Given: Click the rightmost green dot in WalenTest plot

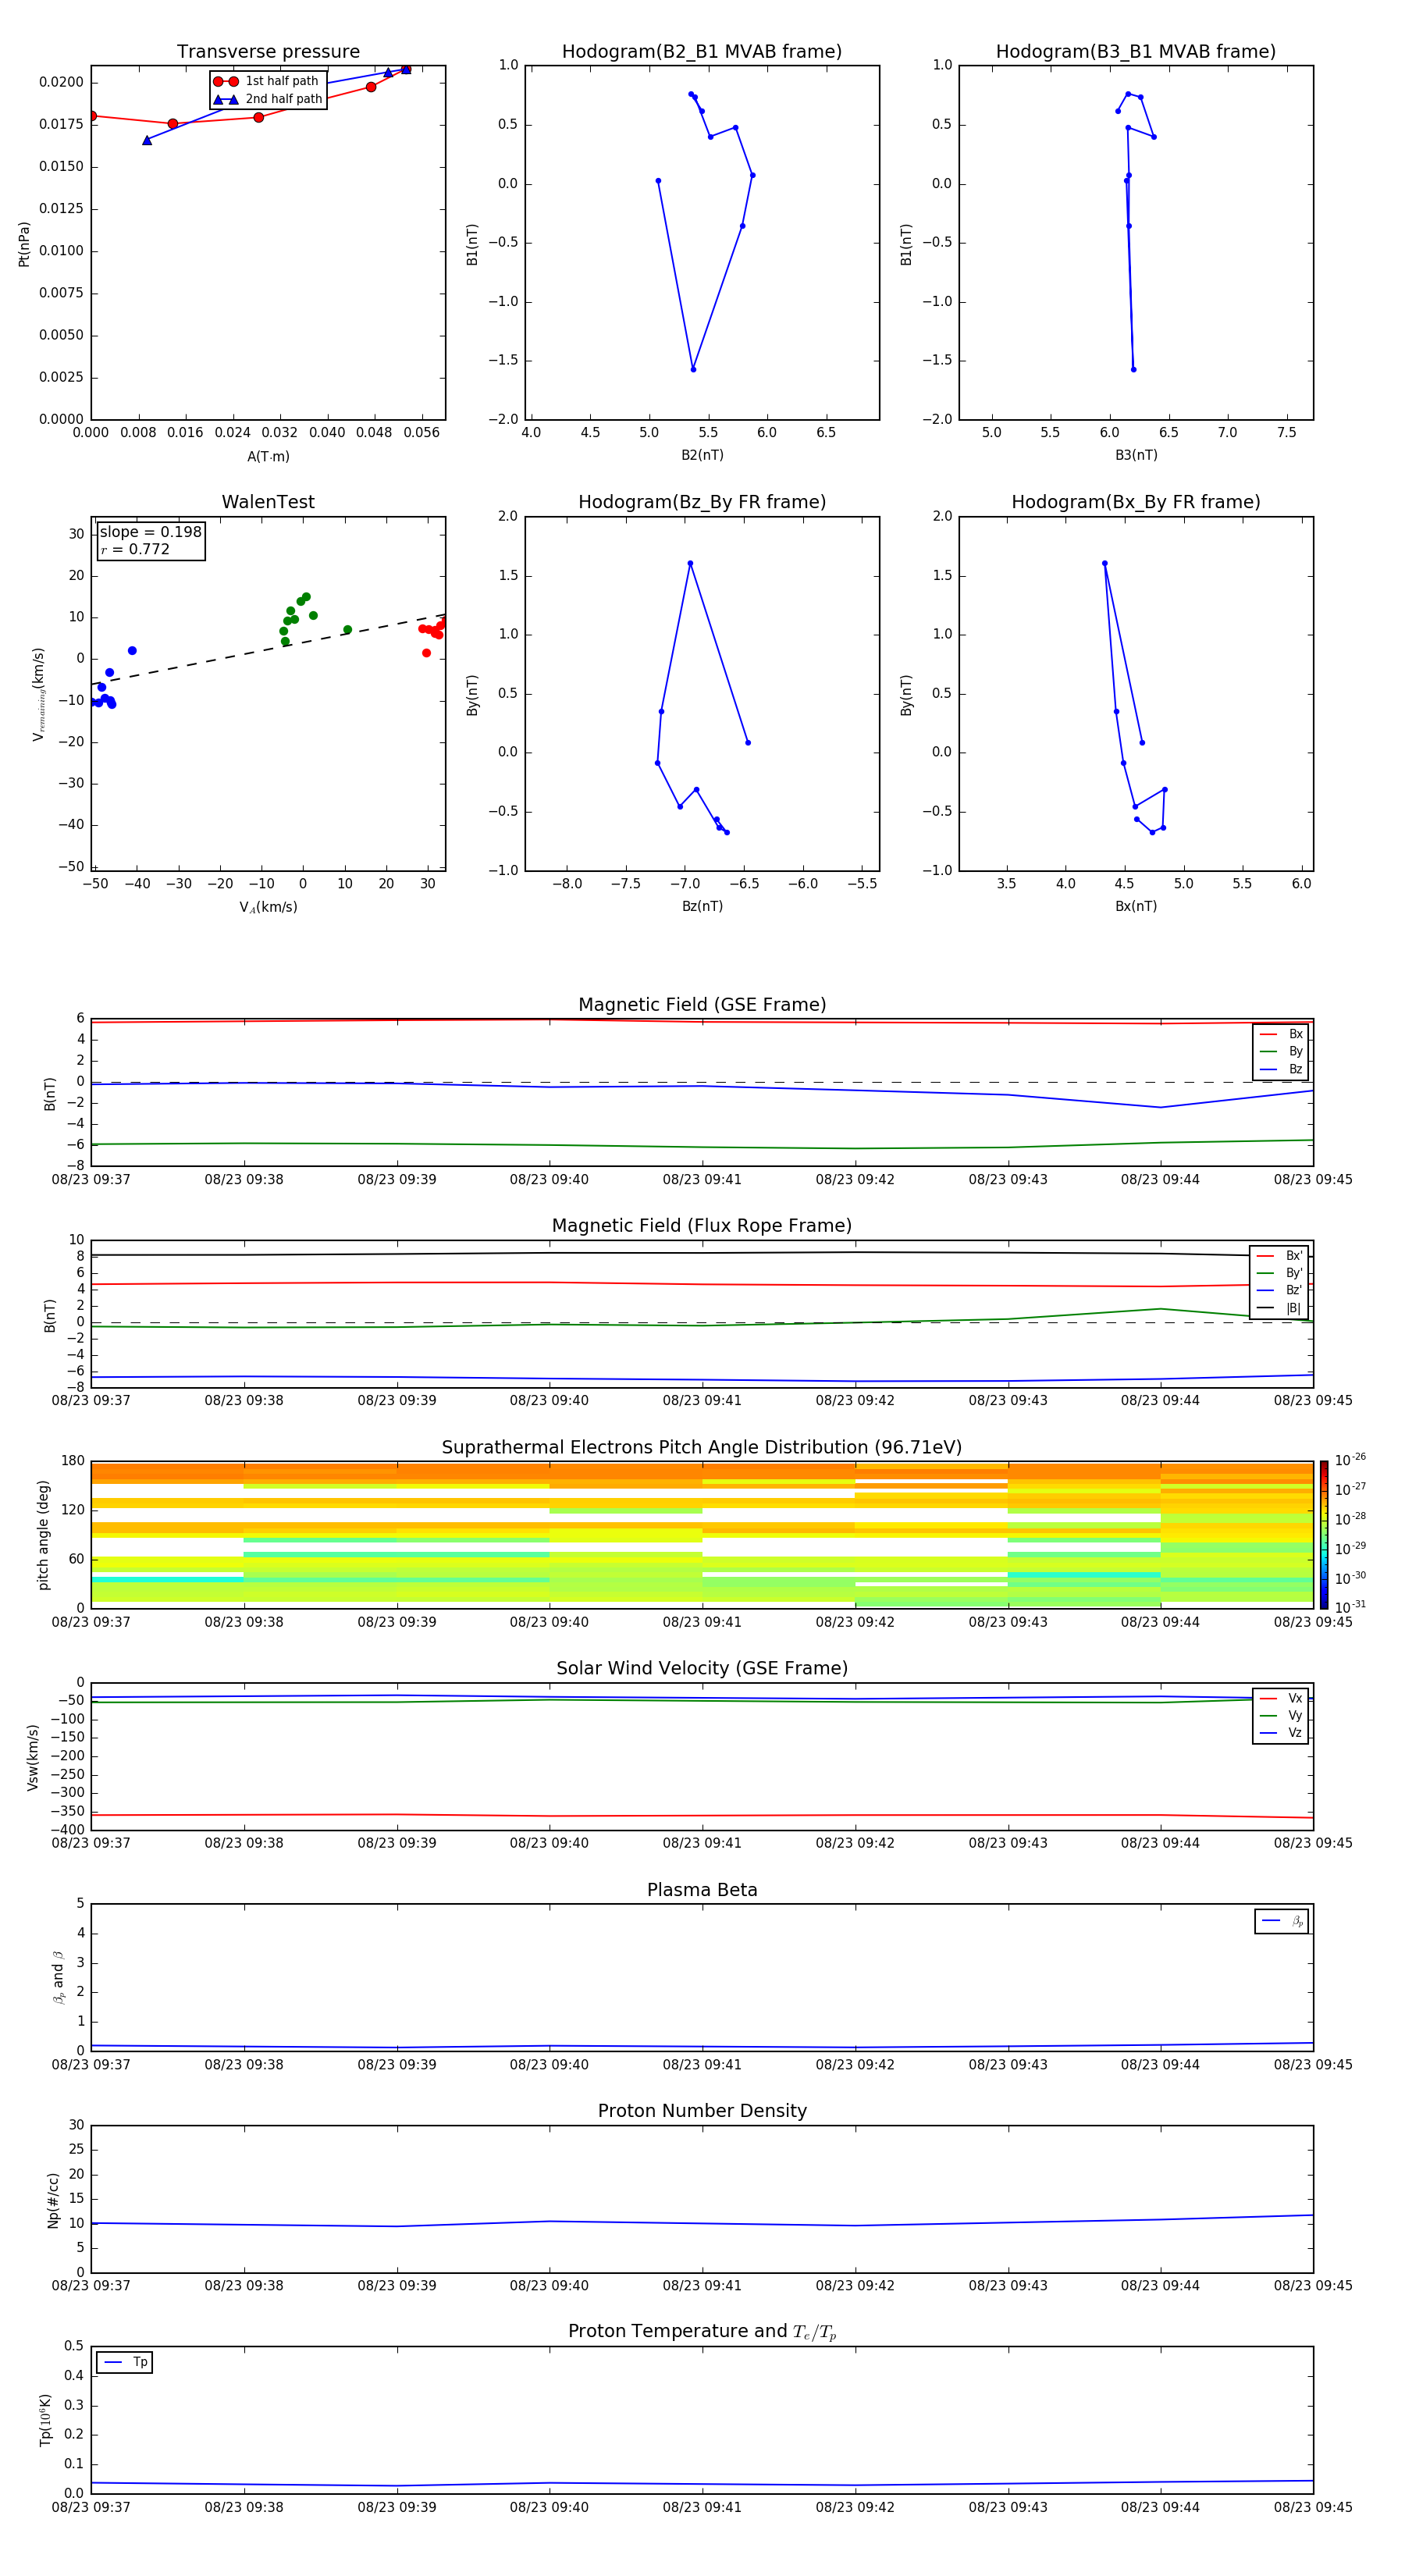Looking at the screenshot, I should click(347, 630).
